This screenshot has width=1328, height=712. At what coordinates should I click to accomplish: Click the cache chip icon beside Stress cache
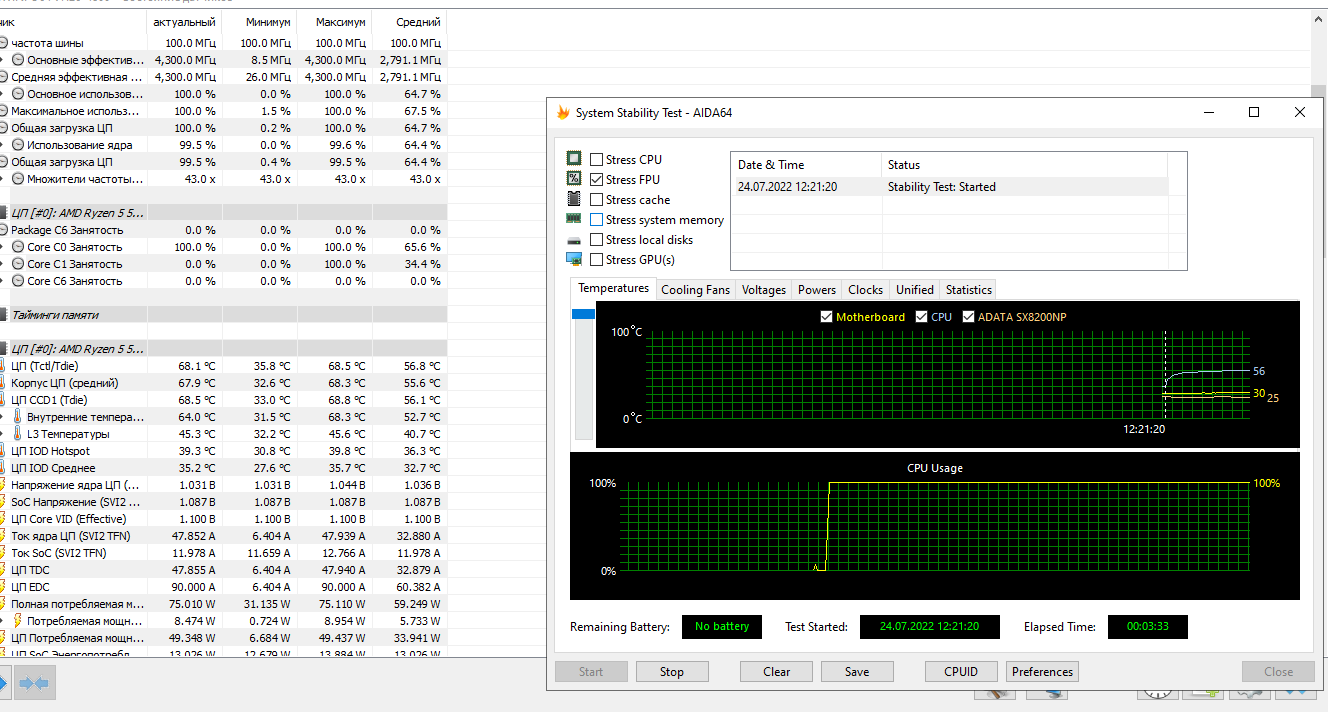coord(574,199)
